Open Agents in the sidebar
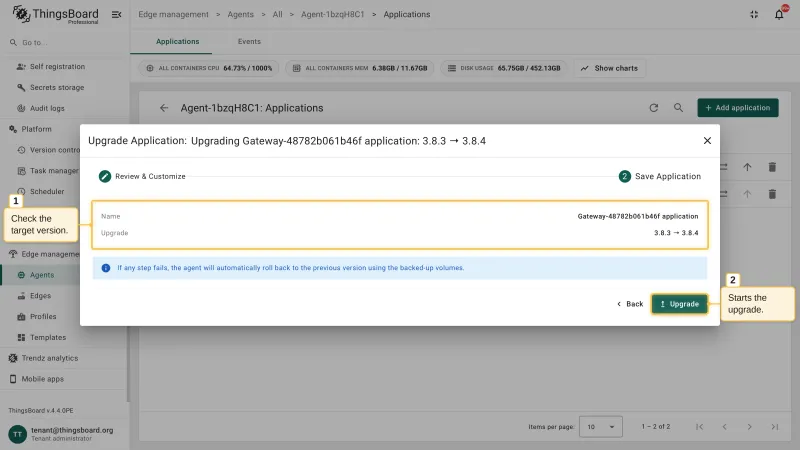Screen dimensions: 800x450 (42, 275)
